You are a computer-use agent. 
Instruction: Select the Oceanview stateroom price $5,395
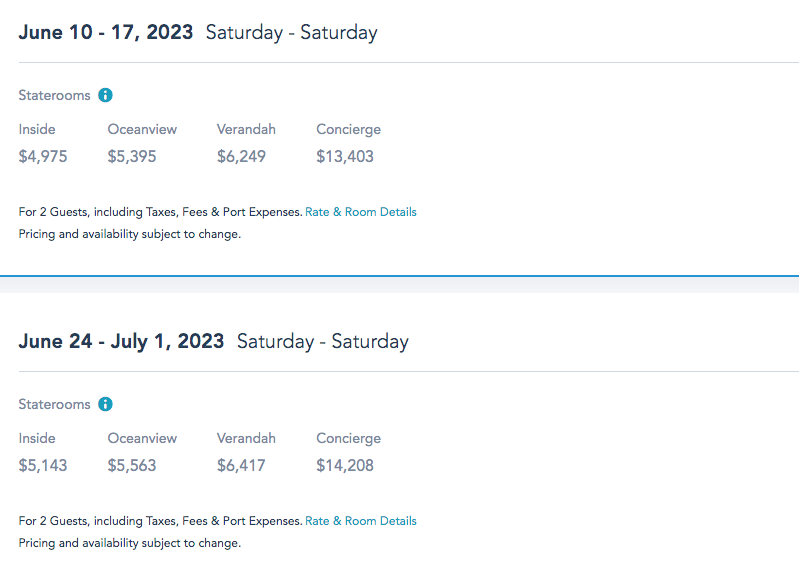(132, 156)
